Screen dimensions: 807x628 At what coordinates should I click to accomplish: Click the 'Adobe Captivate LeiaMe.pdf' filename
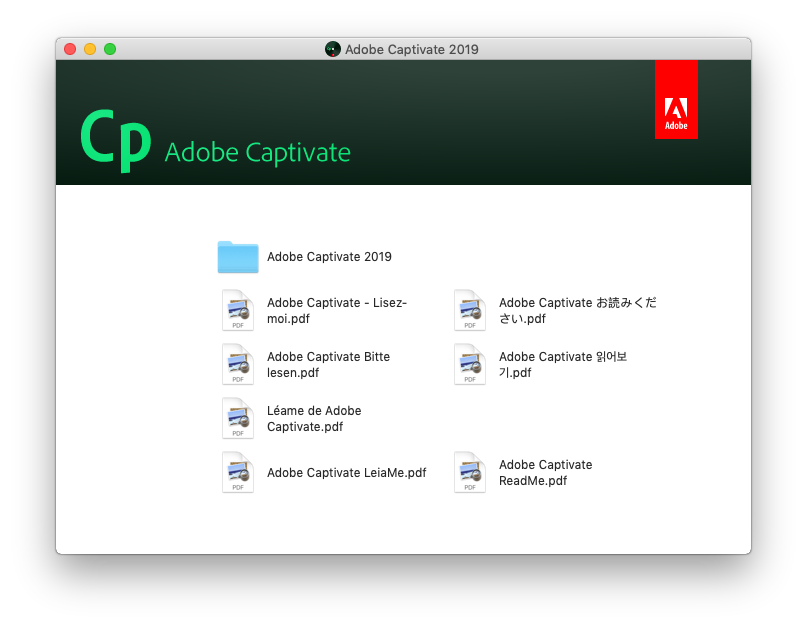pyautogui.click(x=346, y=473)
